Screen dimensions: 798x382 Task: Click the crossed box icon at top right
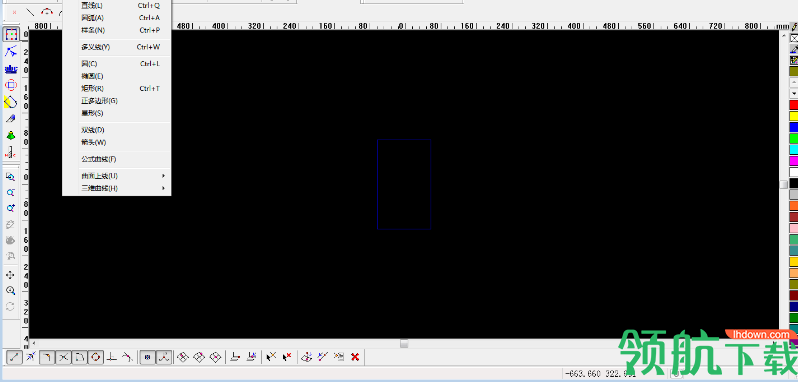coord(794,38)
